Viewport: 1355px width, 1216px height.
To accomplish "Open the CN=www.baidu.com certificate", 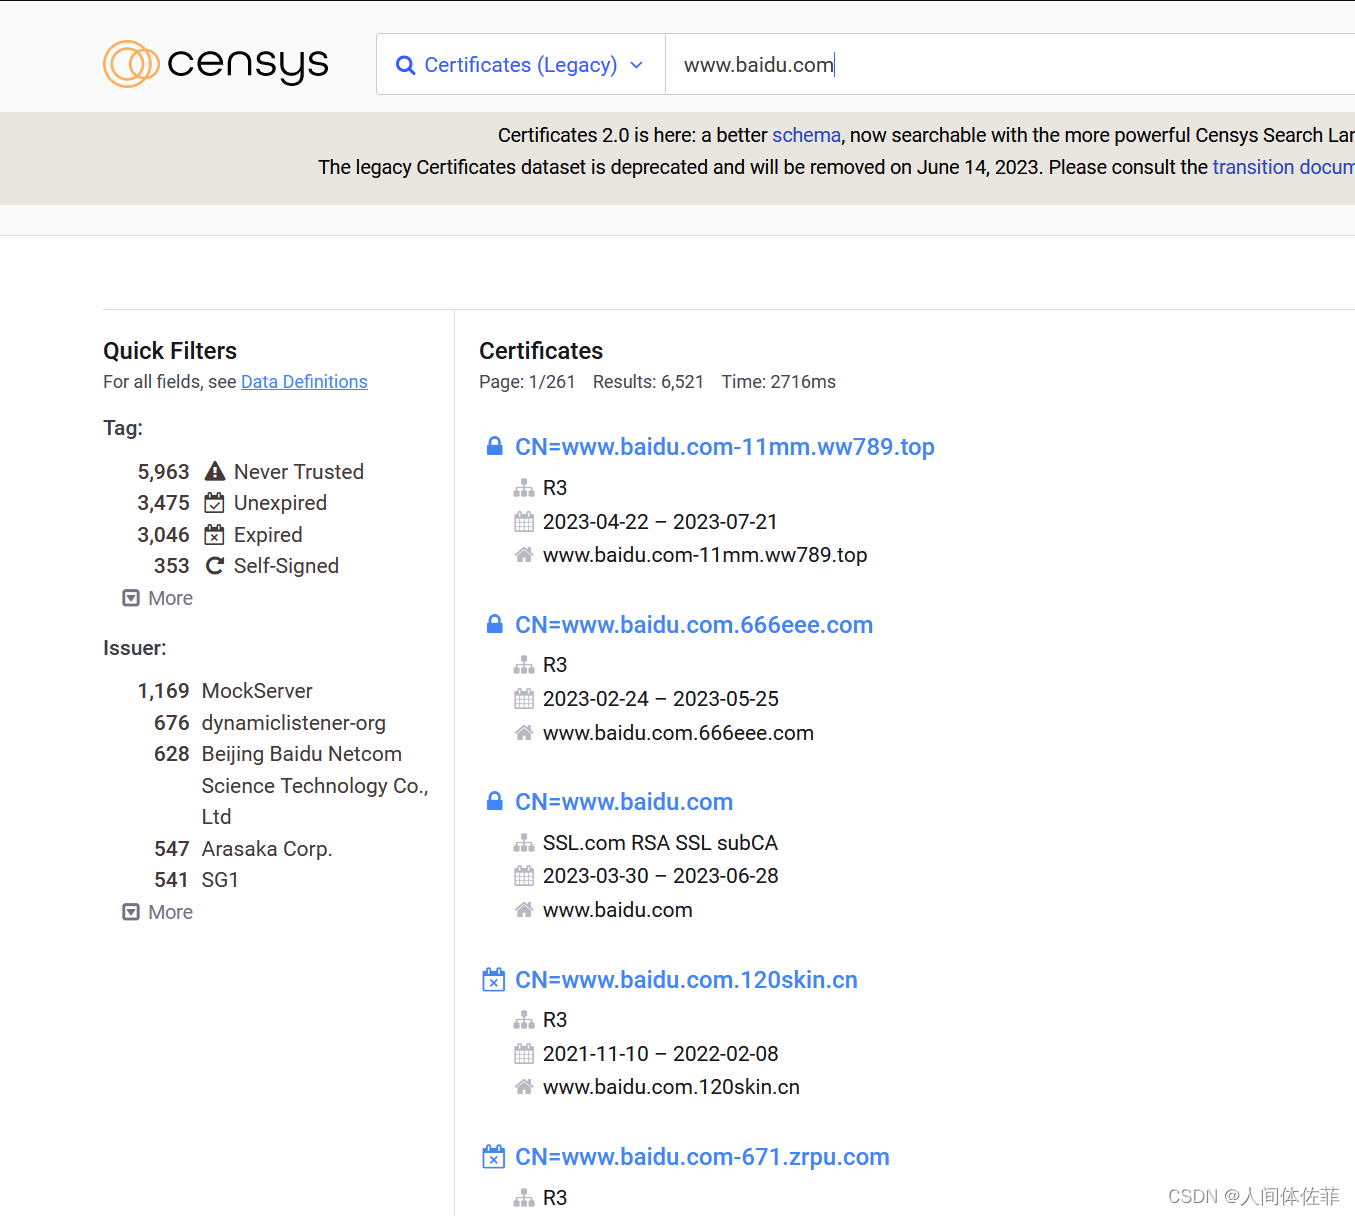I will 624,802.
